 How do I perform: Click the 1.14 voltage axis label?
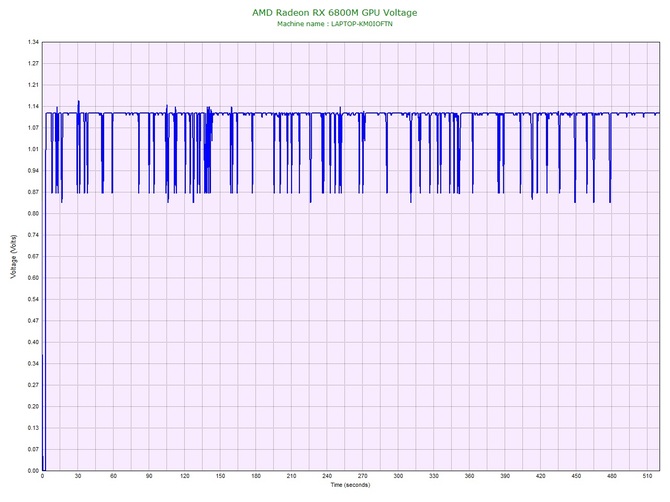point(33,106)
